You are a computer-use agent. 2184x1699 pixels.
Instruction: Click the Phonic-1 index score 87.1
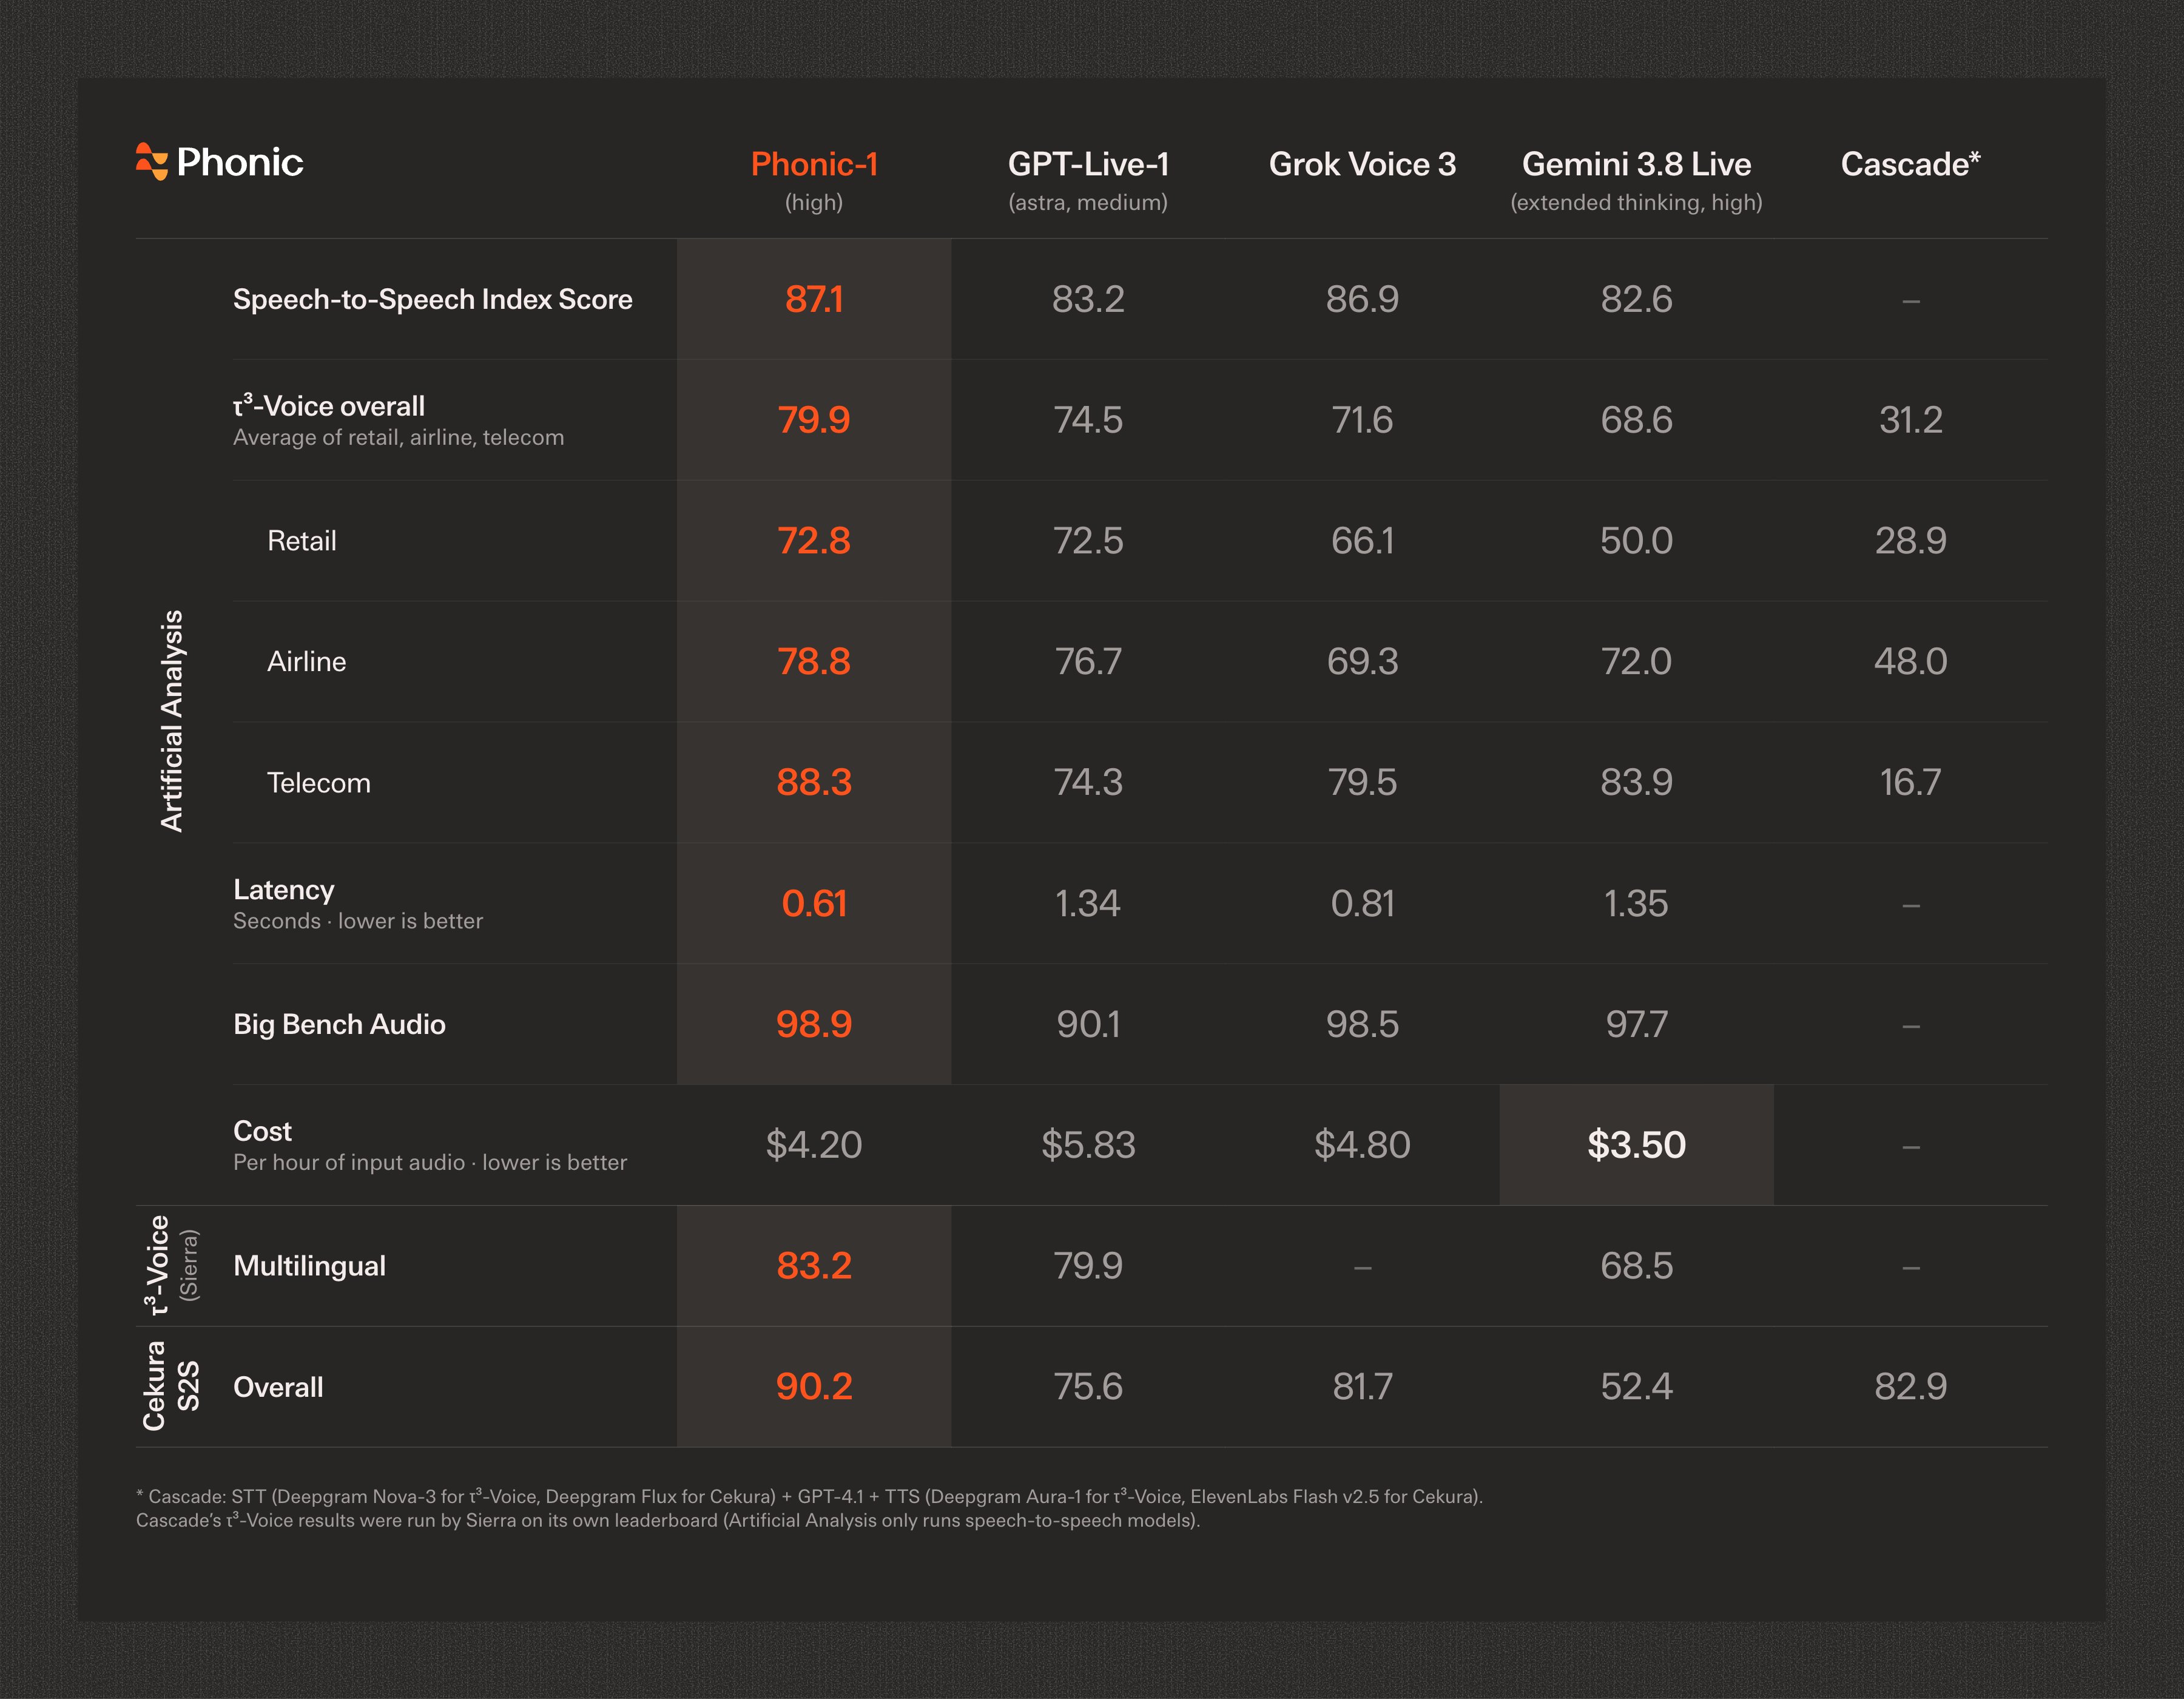(814, 299)
